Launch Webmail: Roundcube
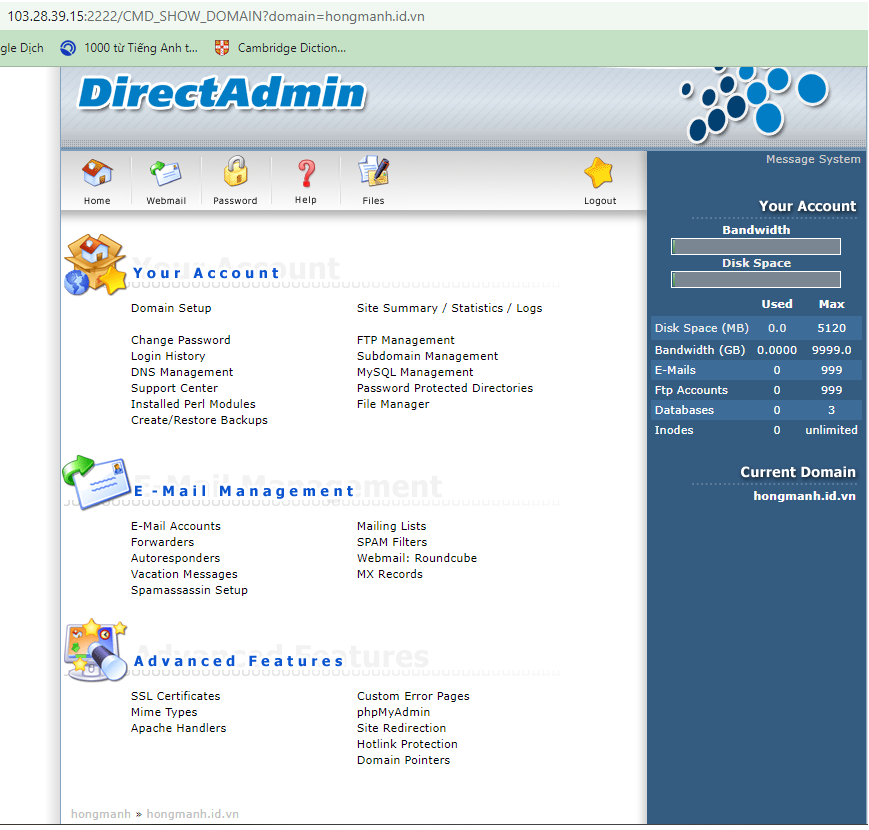Viewport: 869px width, 830px height. [417, 559]
